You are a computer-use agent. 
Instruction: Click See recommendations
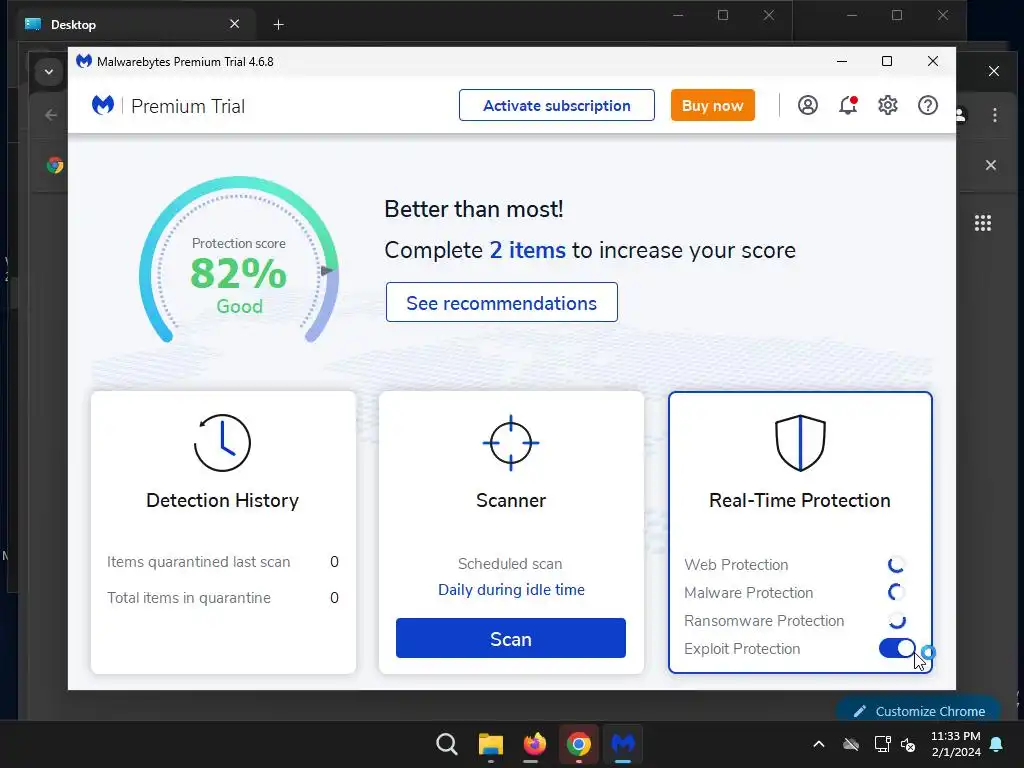tap(502, 302)
